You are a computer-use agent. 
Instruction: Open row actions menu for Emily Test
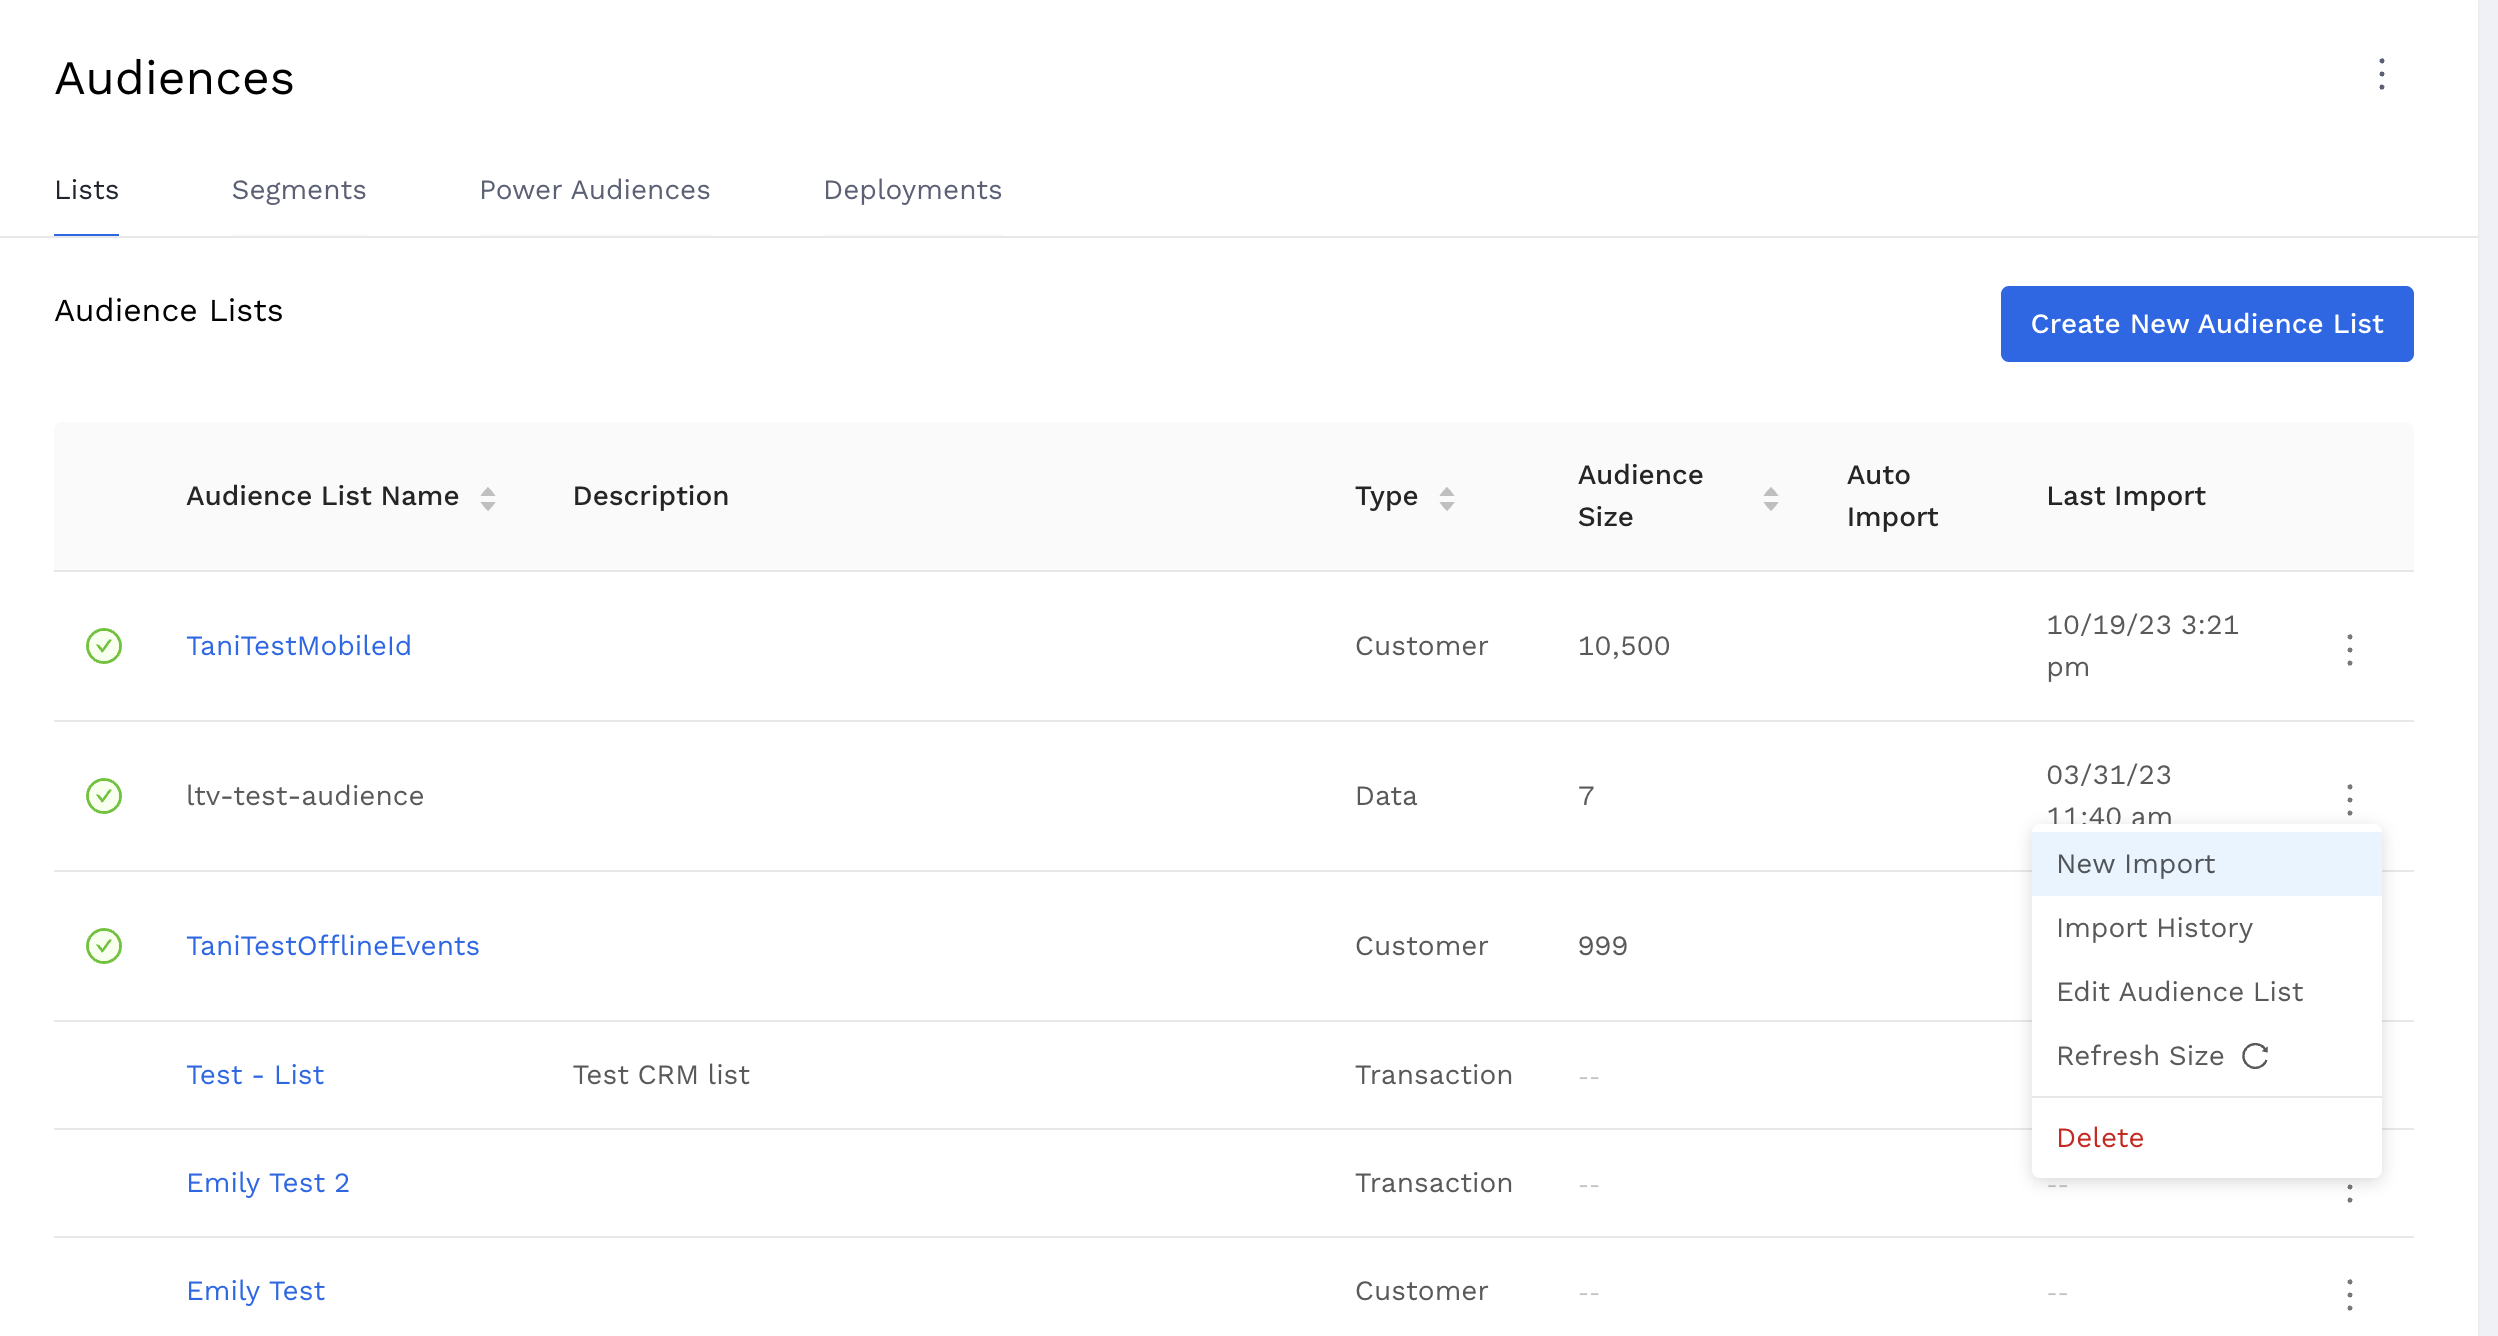point(2349,1294)
